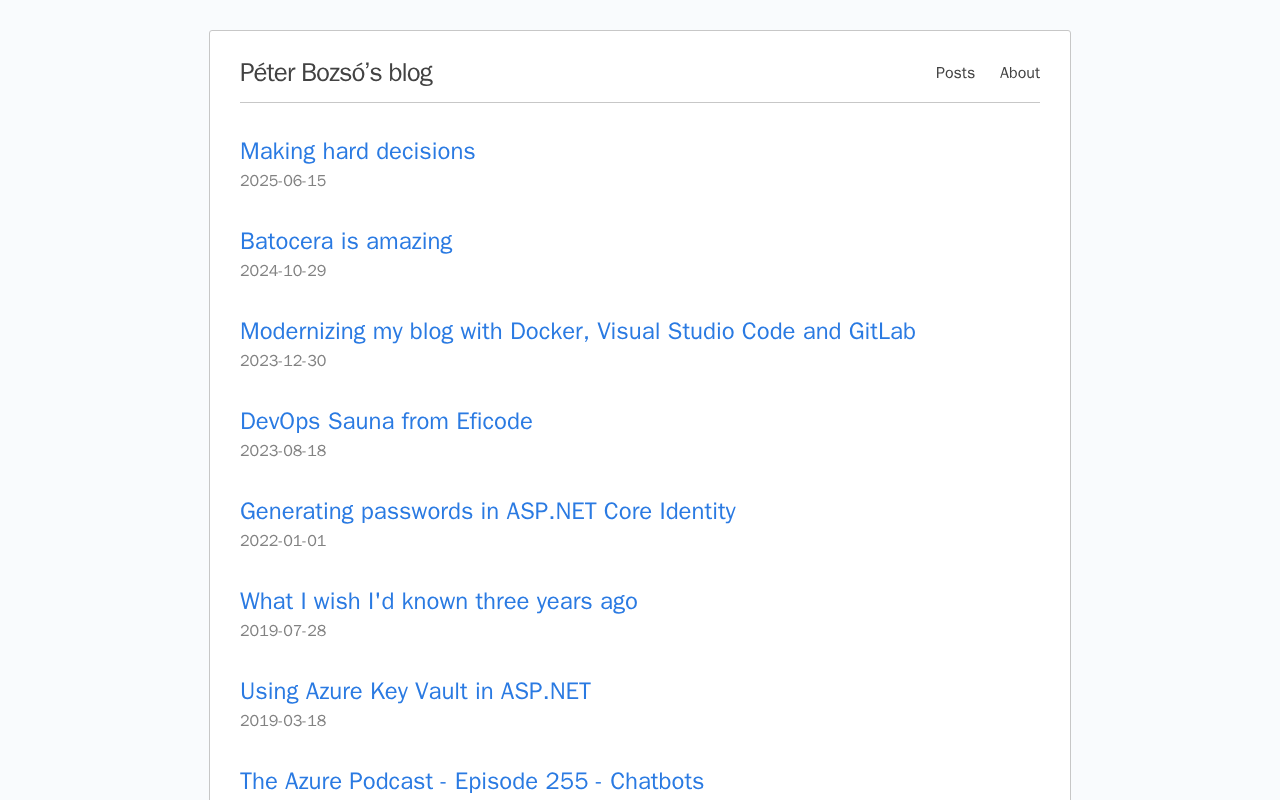Image resolution: width=1280 pixels, height=800 pixels.
Task: Read What I wish I'd known three years ago
Action: [438, 601]
